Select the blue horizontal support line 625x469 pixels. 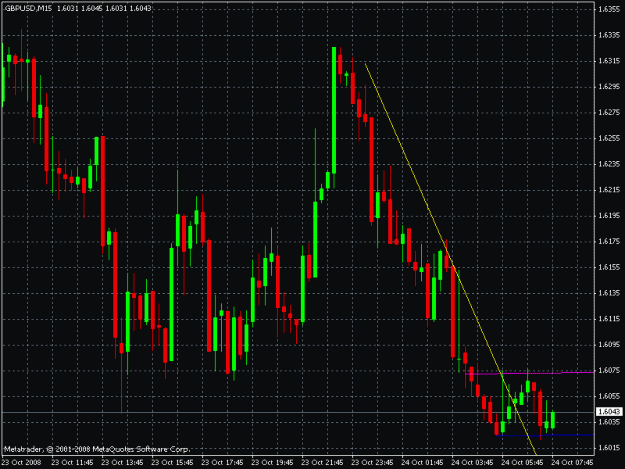click(544, 435)
